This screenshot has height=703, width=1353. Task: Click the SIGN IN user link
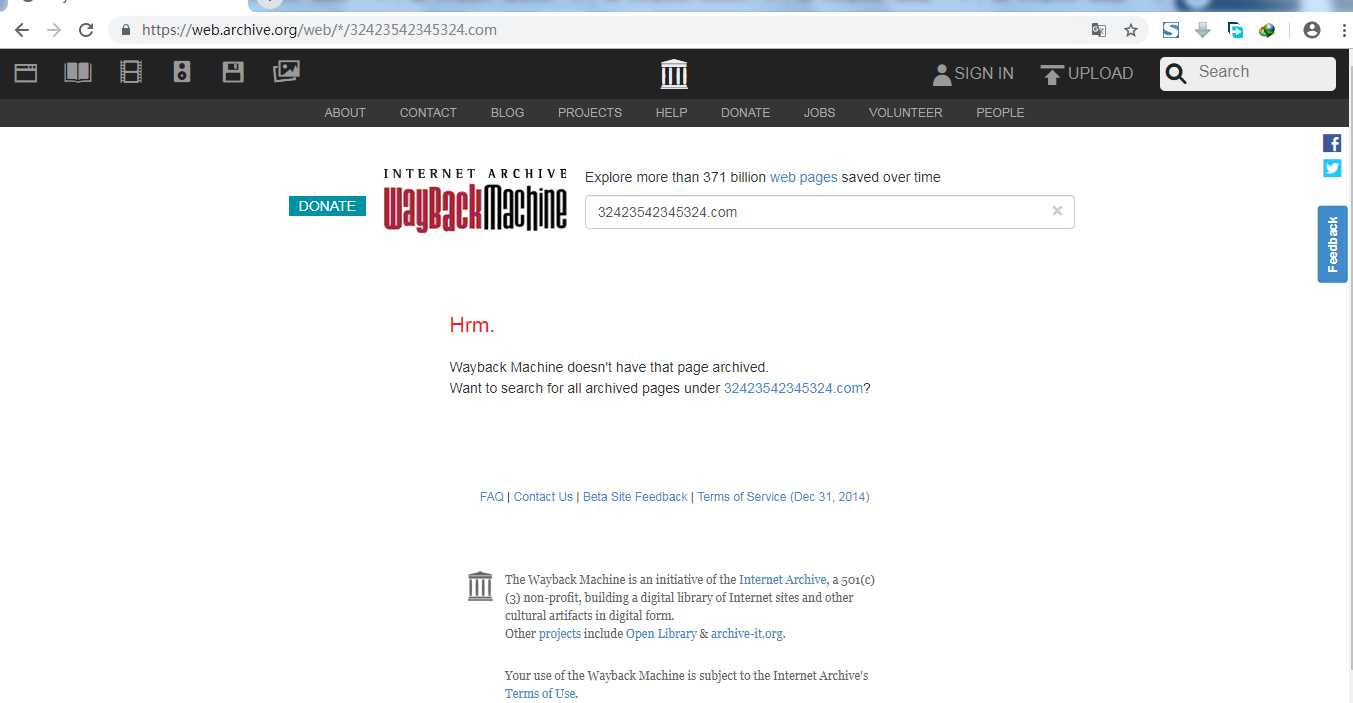[x=973, y=74]
